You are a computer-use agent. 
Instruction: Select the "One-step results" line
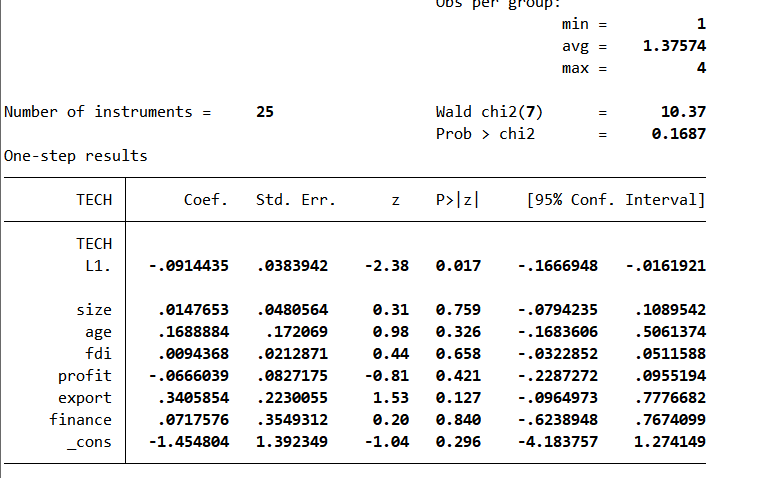pos(76,156)
